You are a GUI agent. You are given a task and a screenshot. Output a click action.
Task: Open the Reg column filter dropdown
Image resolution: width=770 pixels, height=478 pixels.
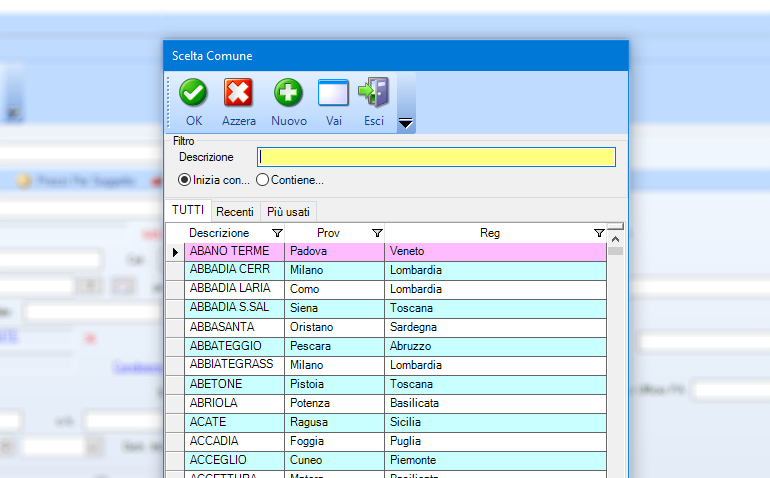[x=598, y=233]
